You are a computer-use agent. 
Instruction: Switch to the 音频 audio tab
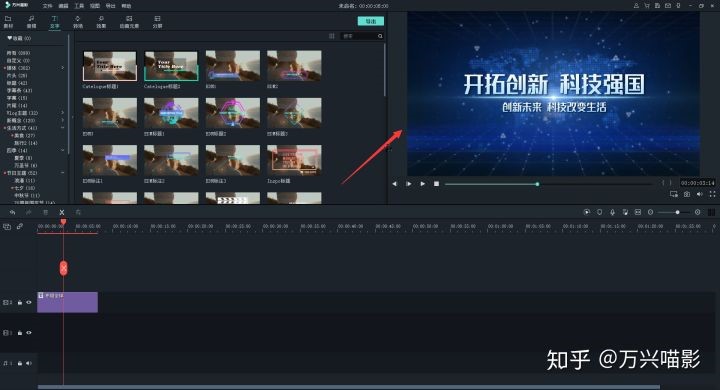pos(31,22)
